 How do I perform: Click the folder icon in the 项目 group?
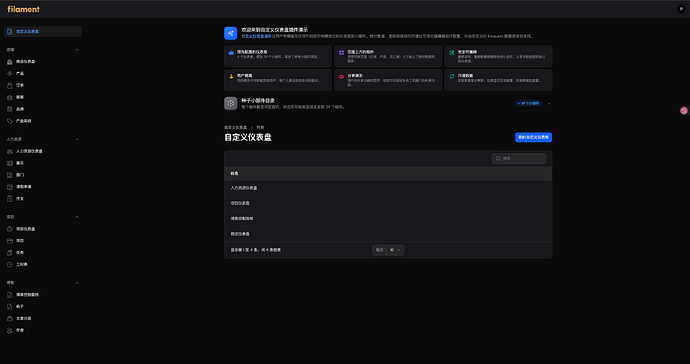click(x=10, y=241)
